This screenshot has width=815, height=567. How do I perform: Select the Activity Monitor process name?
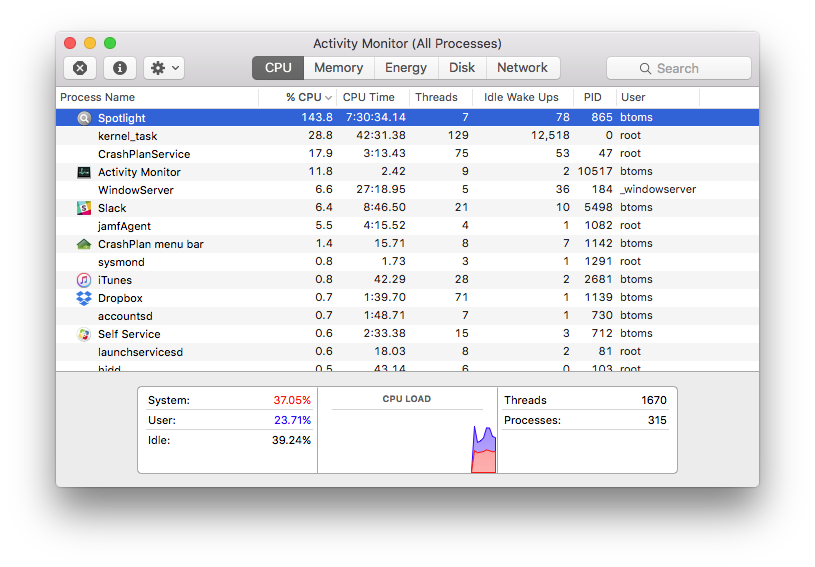click(139, 172)
